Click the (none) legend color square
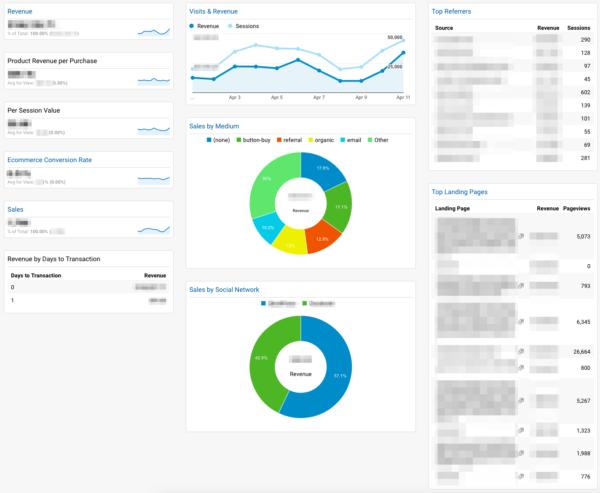The width and height of the screenshot is (600, 493). 209,140
